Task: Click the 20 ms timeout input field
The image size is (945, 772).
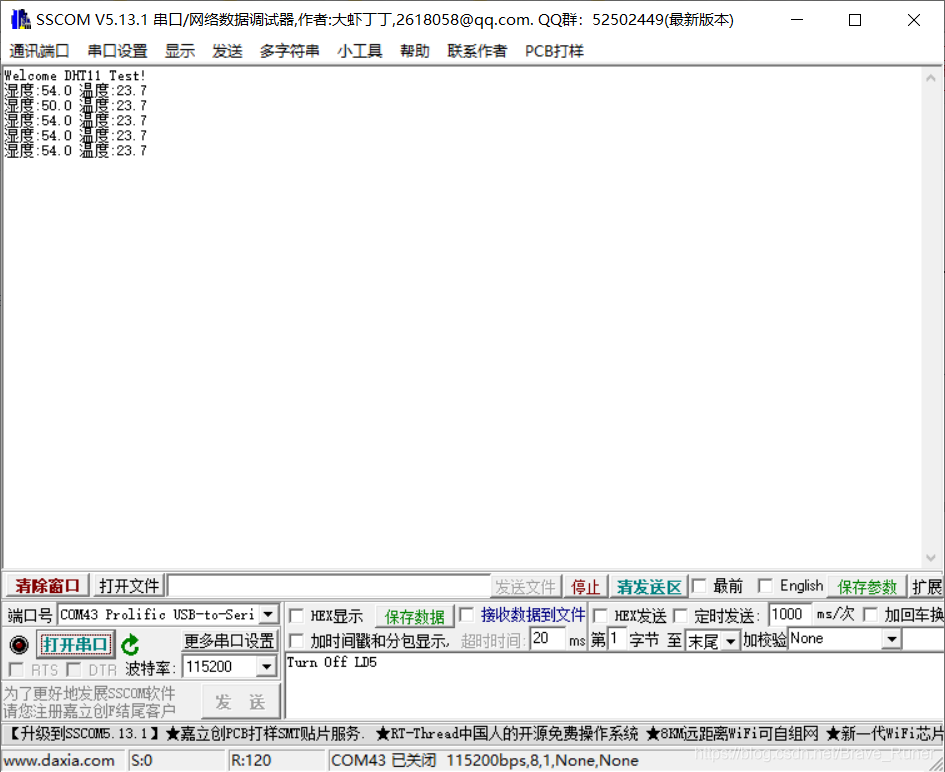Action: click(547, 639)
